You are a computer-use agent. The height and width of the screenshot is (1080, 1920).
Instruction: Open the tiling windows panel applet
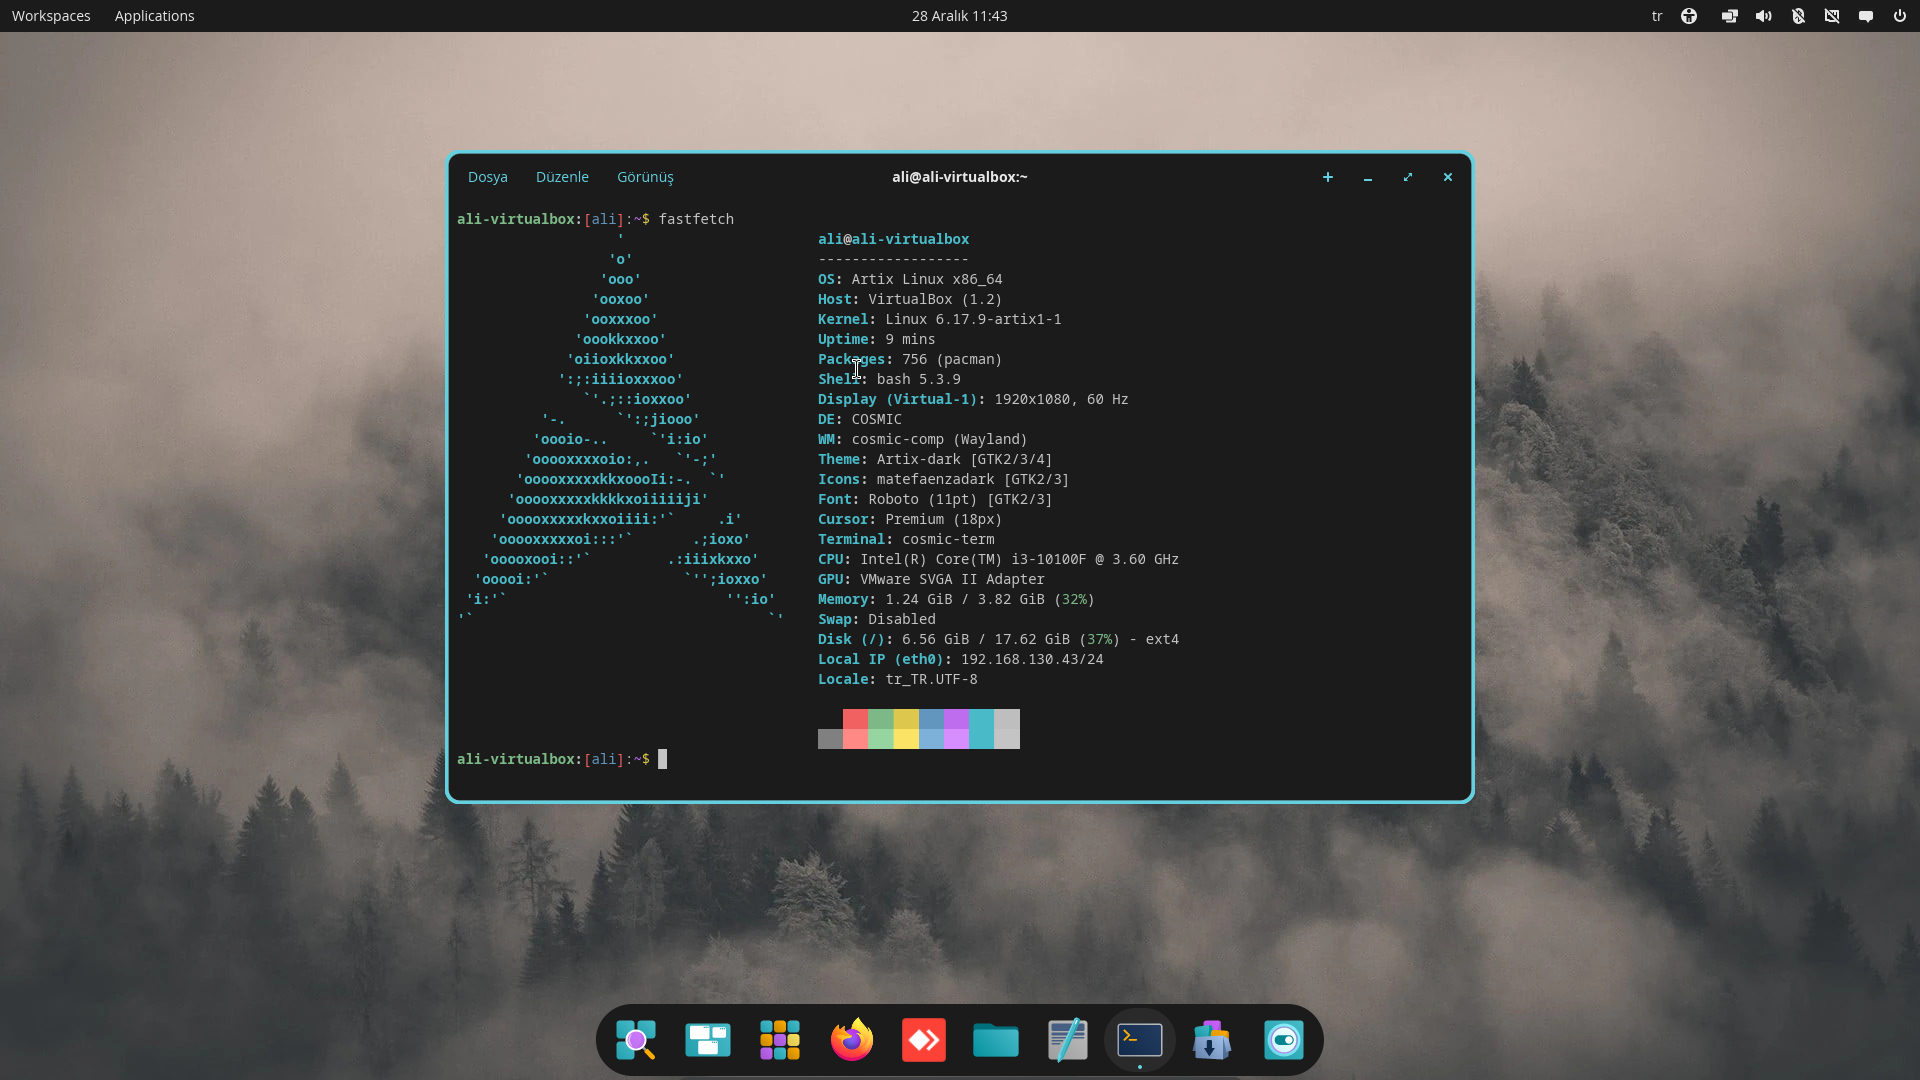(1729, 16)
